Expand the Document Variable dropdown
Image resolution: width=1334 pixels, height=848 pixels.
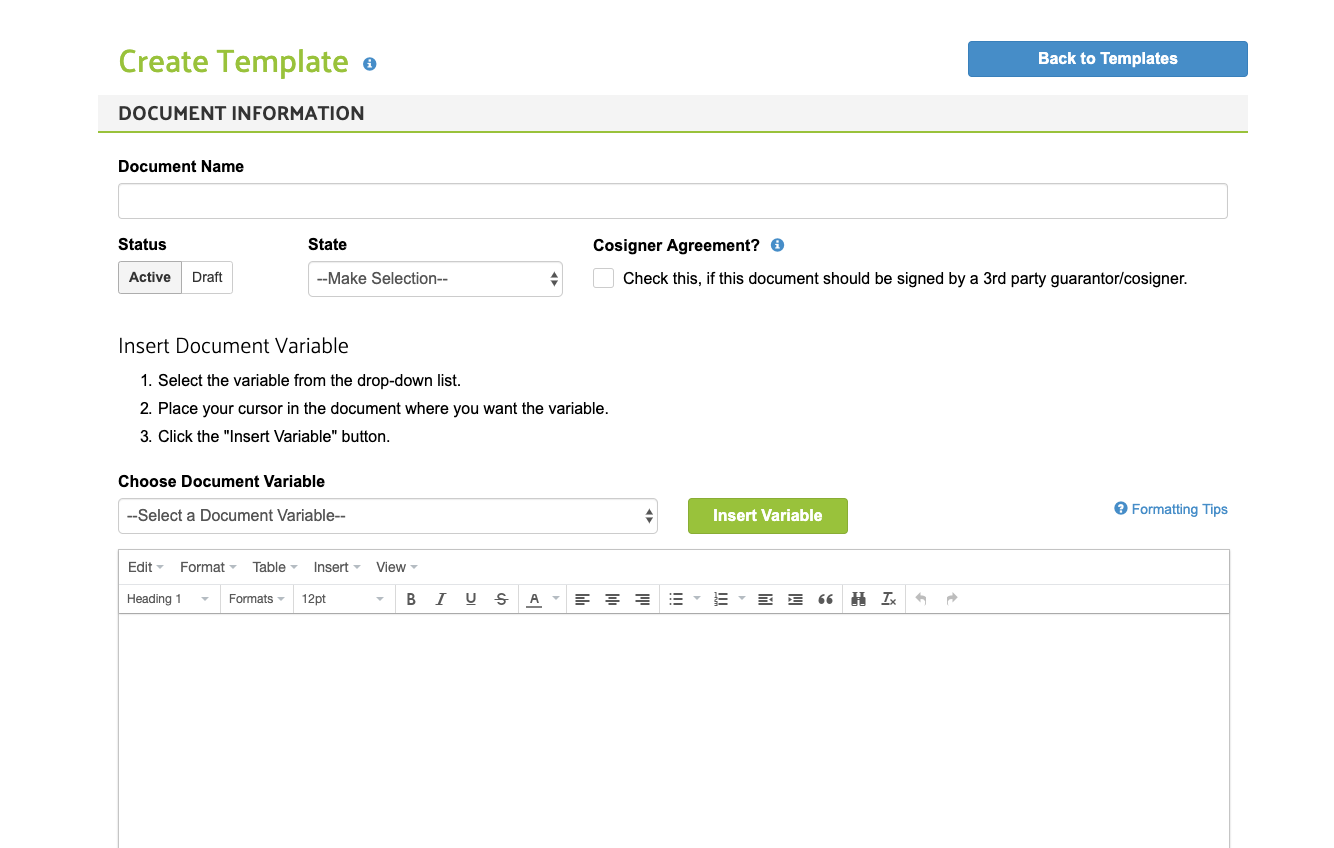pyautogui.click(x=388, y=516)
